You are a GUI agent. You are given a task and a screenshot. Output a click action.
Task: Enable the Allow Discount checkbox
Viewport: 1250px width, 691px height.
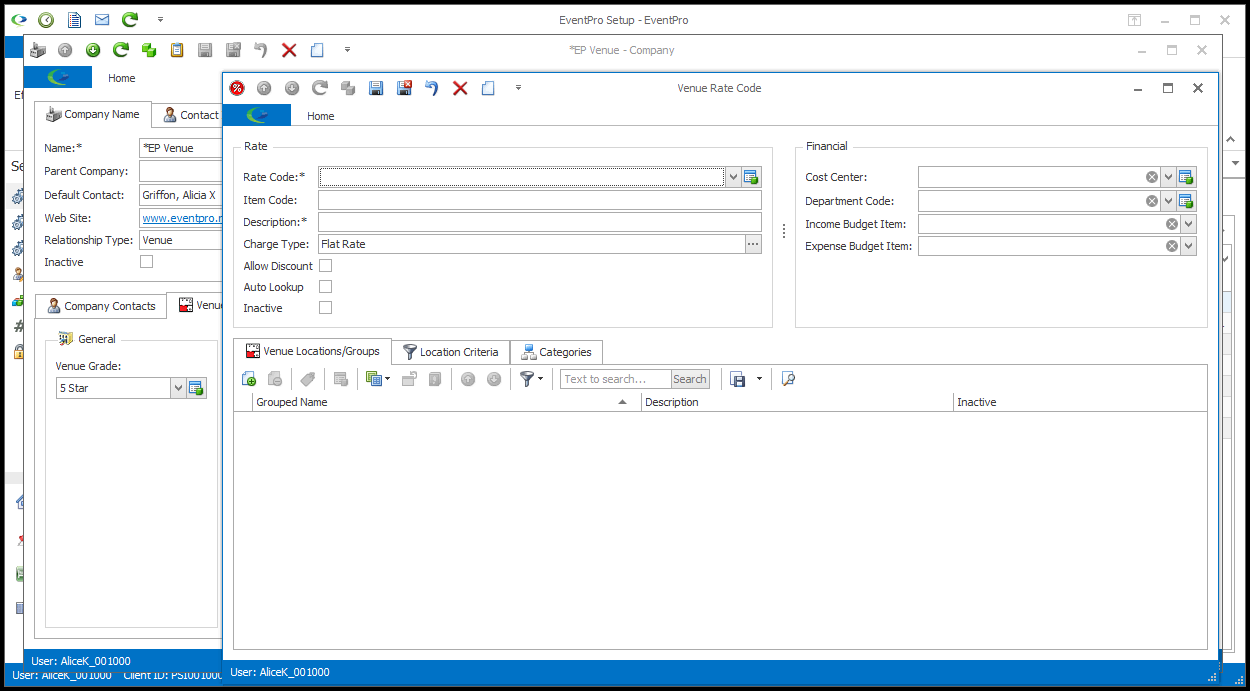click(325, 266)
